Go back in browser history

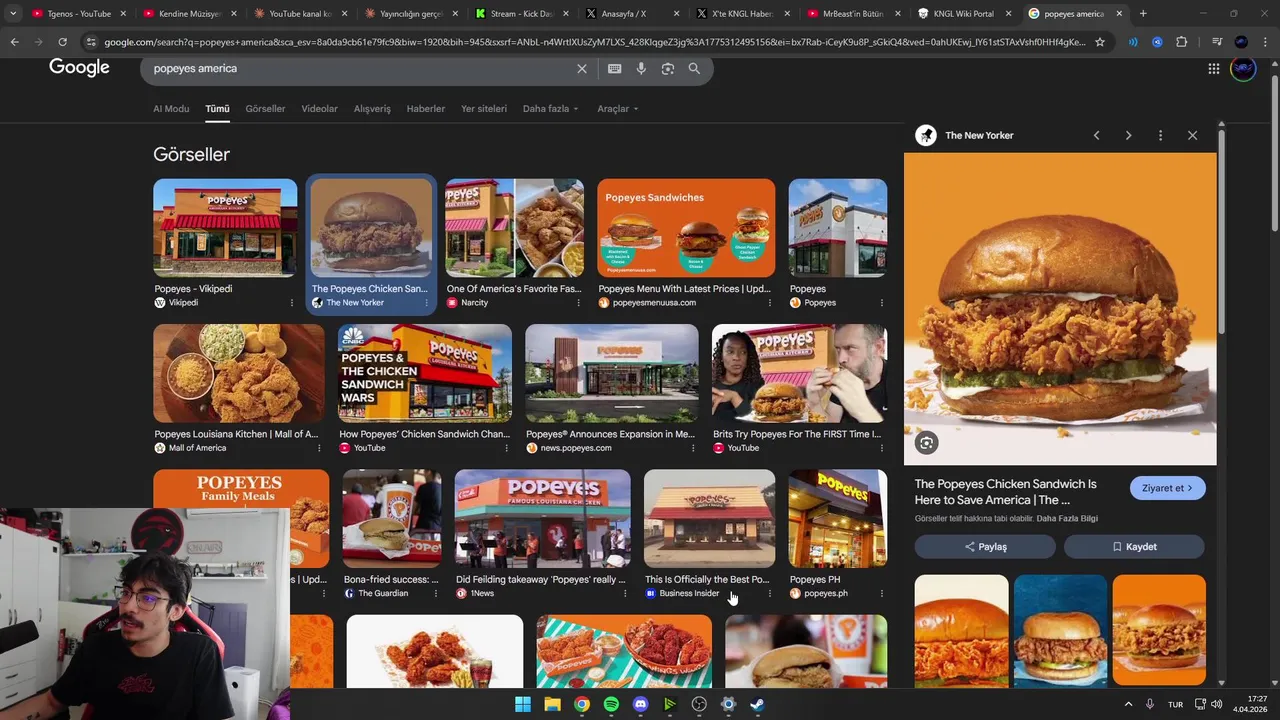coord(14,42)
